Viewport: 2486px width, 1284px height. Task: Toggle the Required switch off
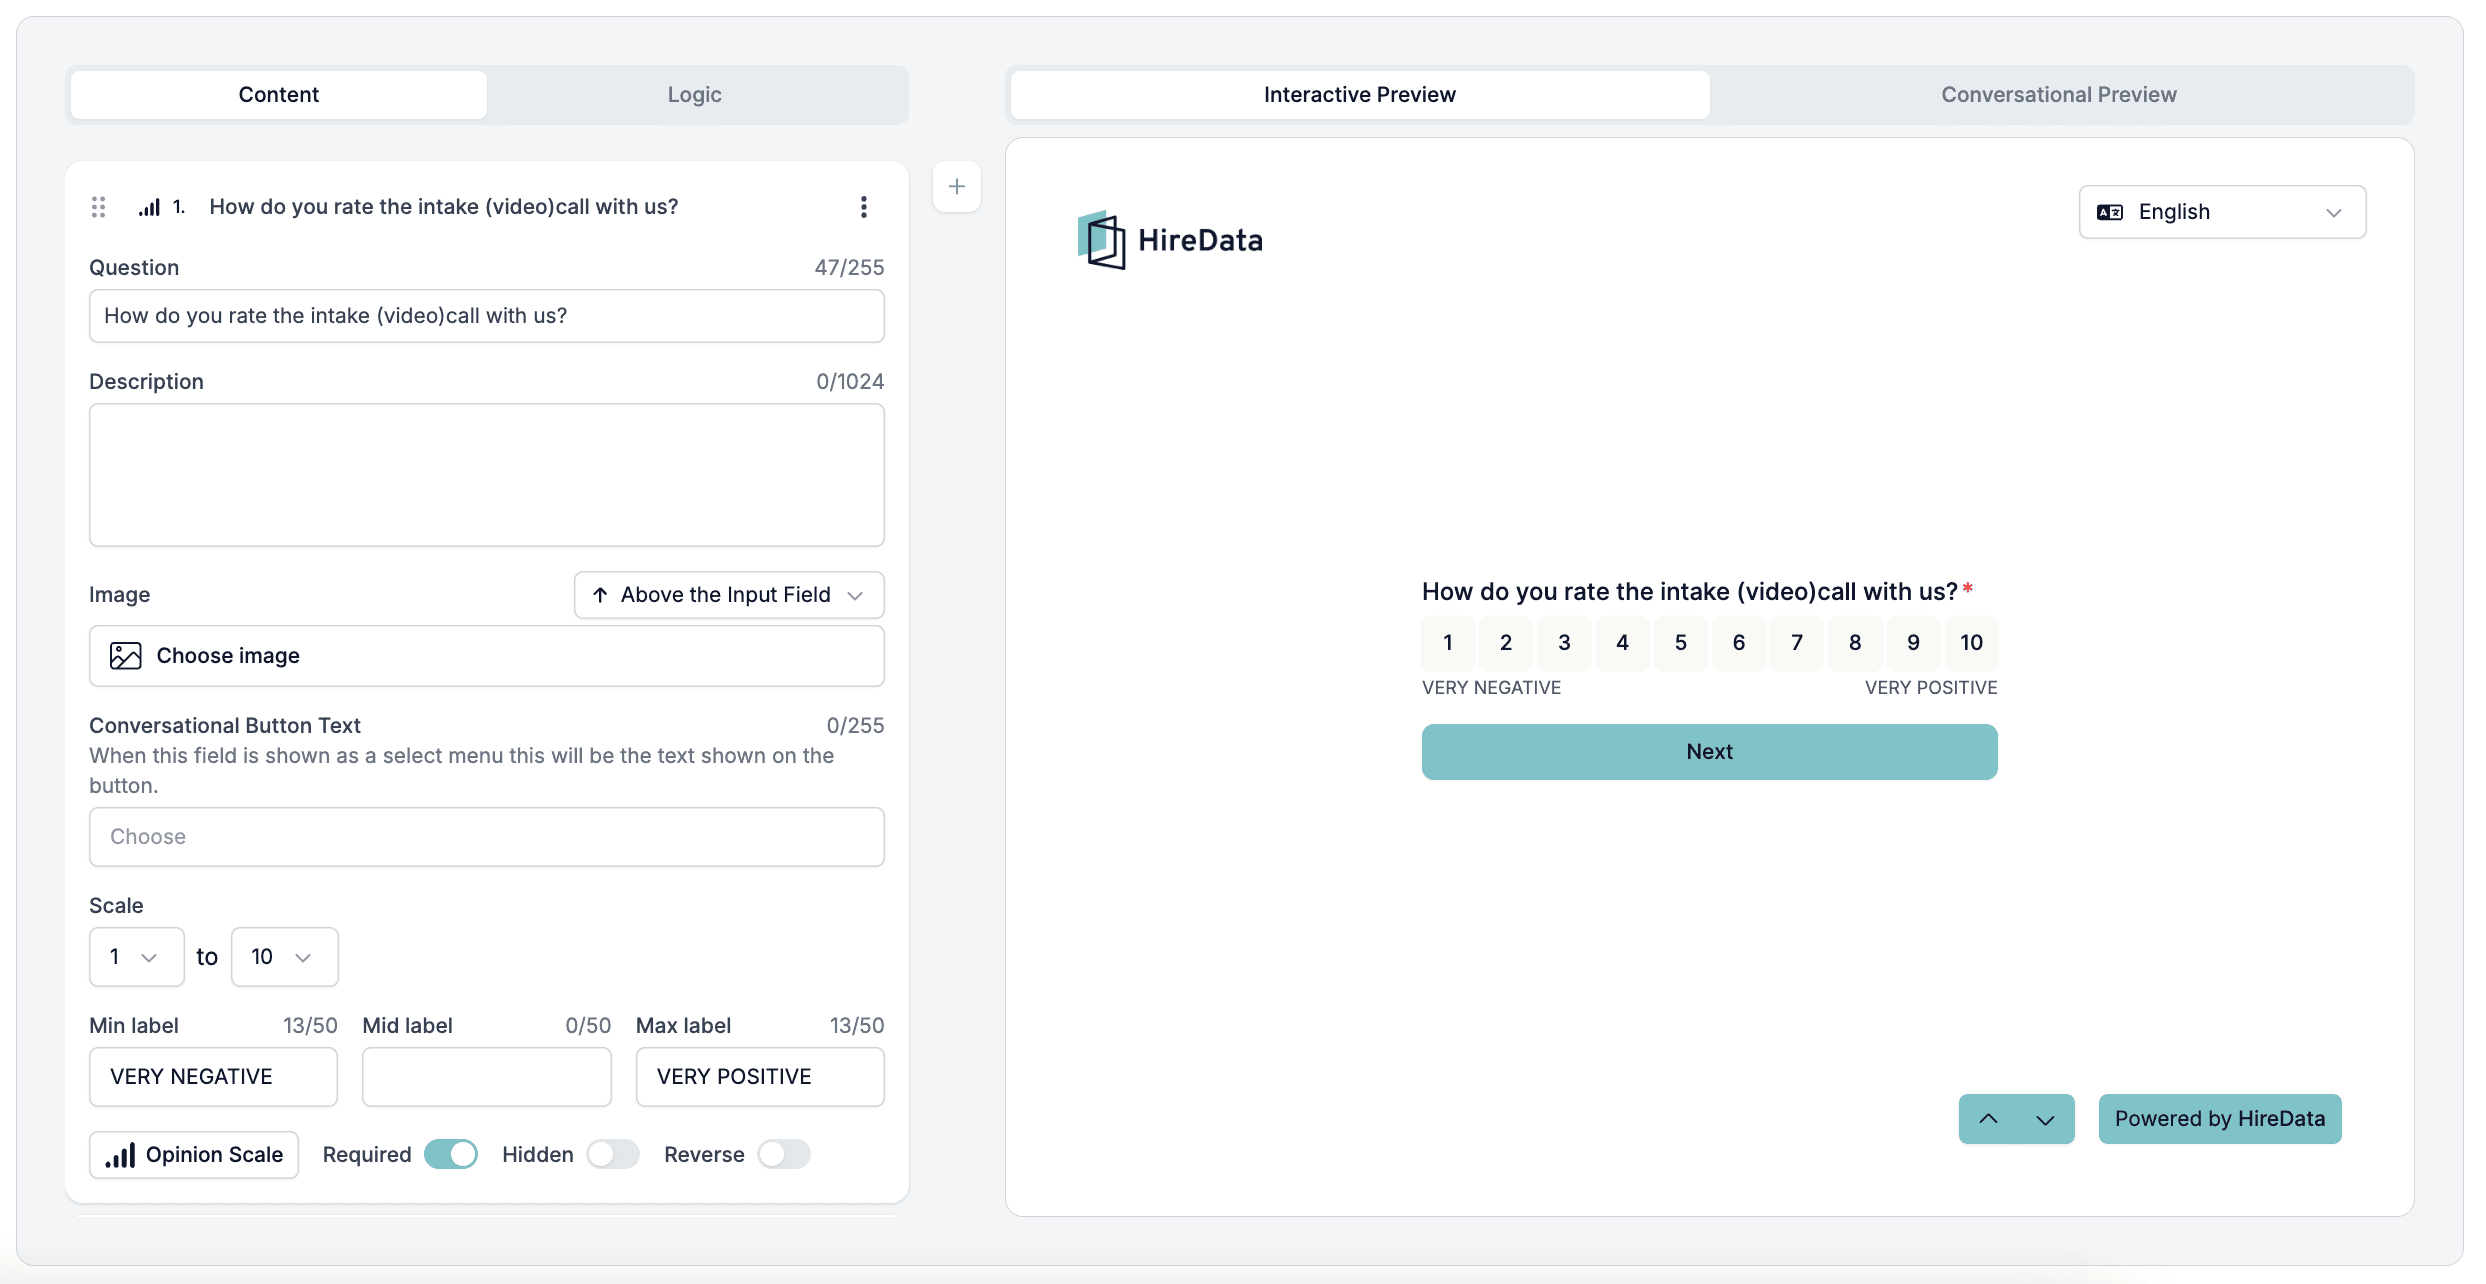[x=451, y=1154]
